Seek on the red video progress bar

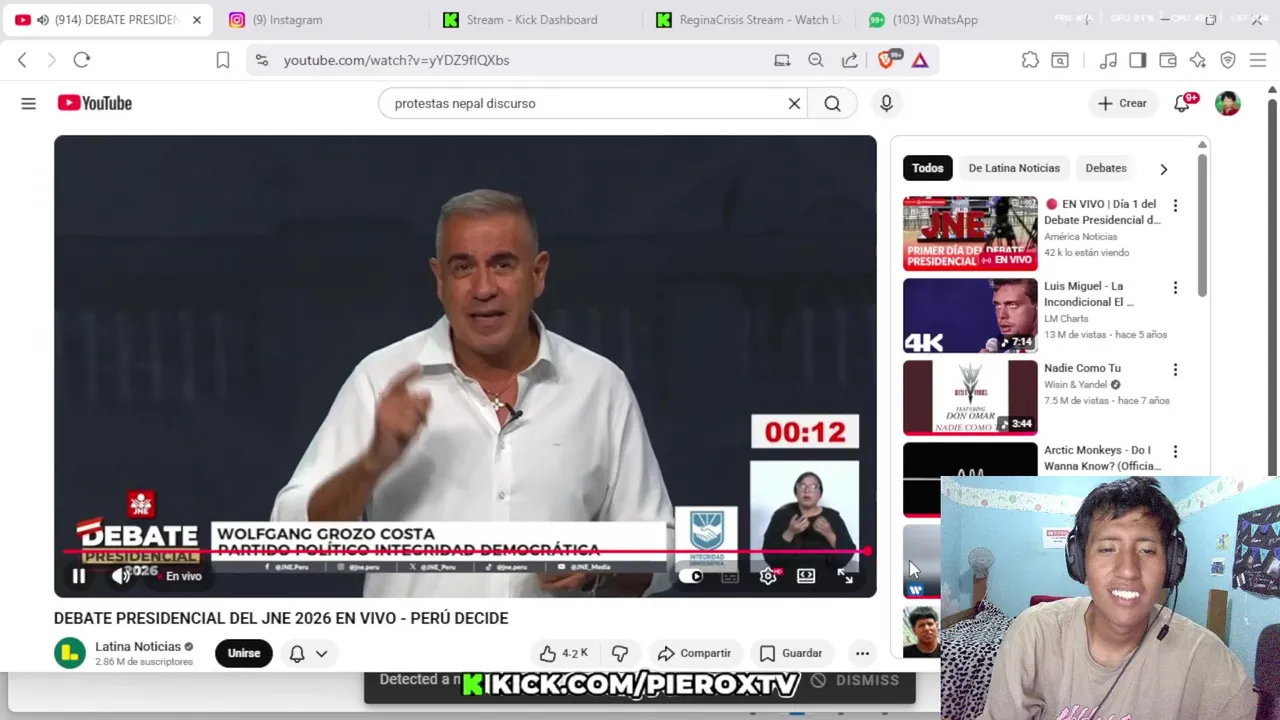[x=465, y=551]
